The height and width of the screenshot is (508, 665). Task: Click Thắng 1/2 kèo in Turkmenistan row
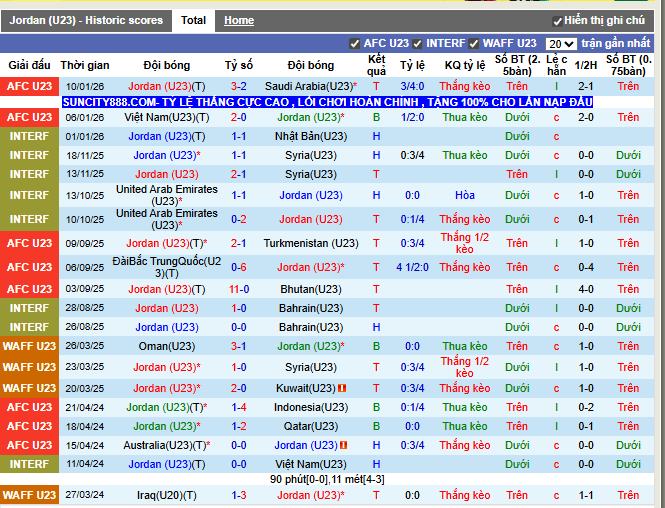(465, 243)
